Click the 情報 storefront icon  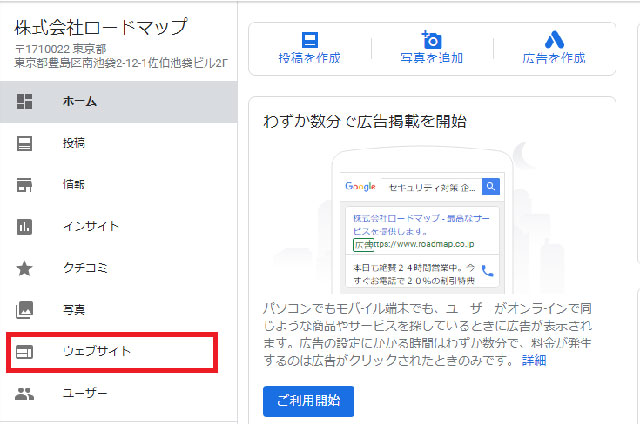click(24, 185)
